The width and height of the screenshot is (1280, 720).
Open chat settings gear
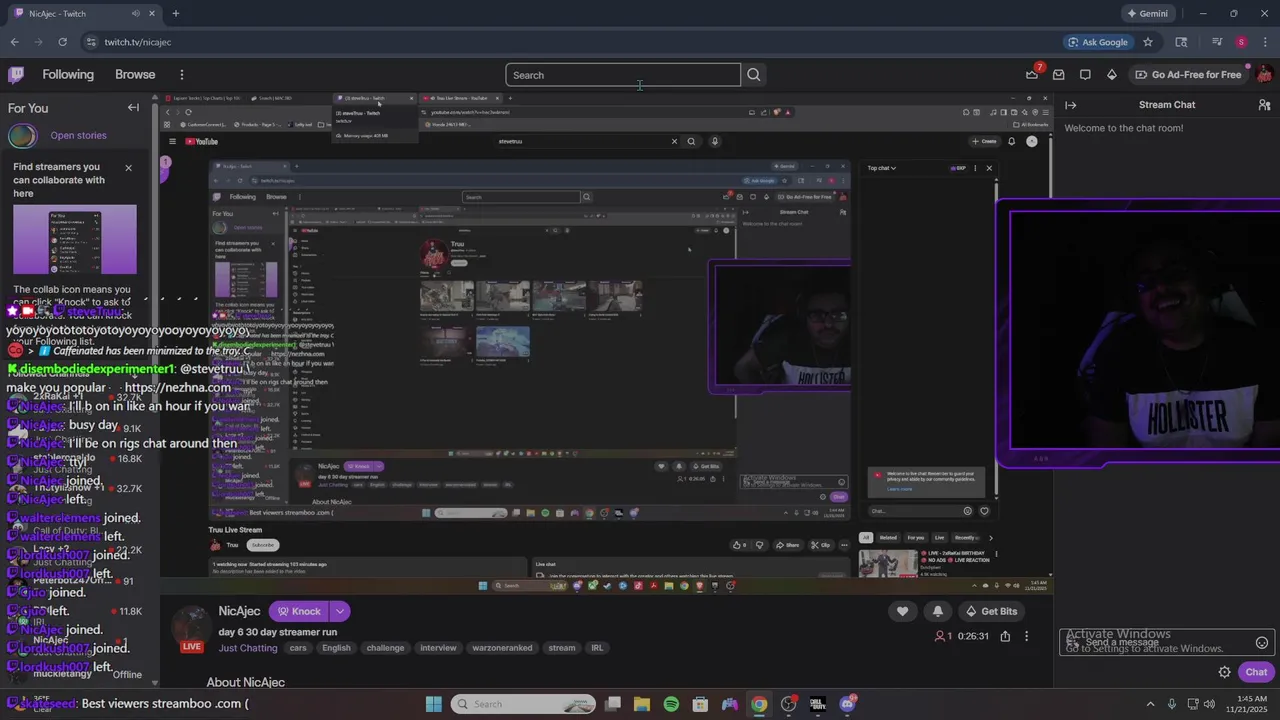(1224, 672)
